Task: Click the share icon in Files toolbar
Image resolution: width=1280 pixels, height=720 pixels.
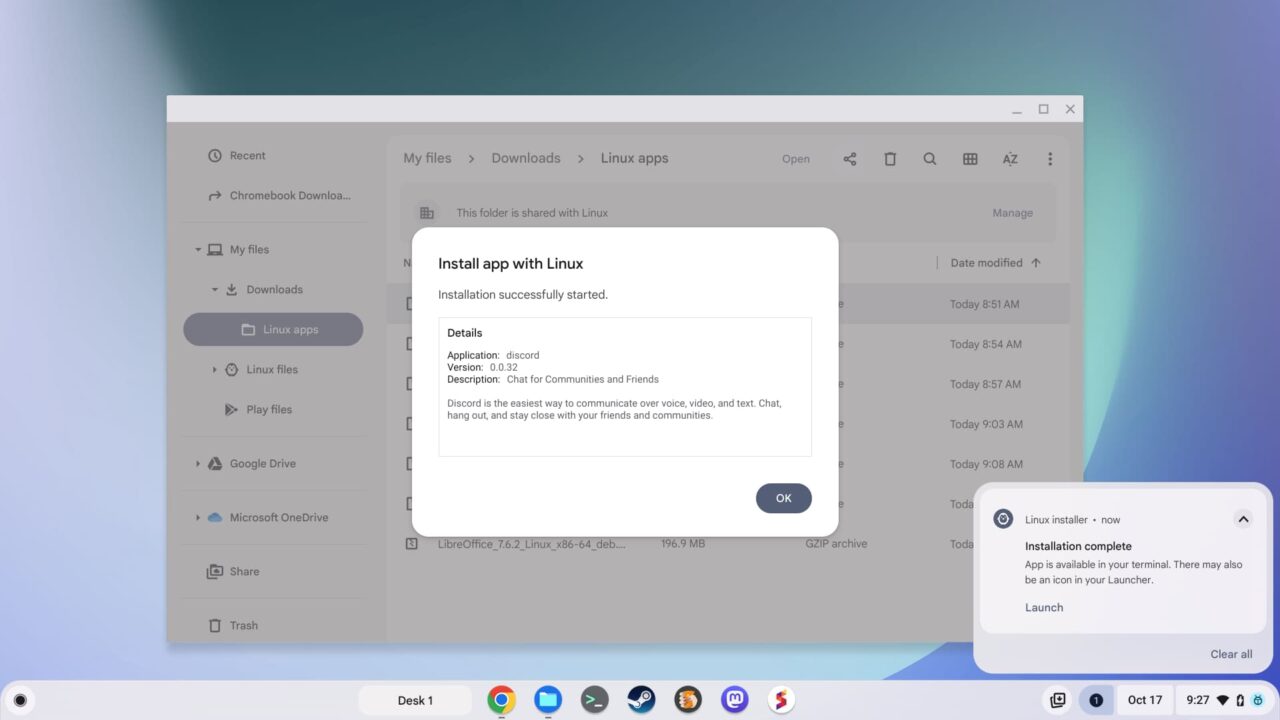Action: click(x=850, y=159)
